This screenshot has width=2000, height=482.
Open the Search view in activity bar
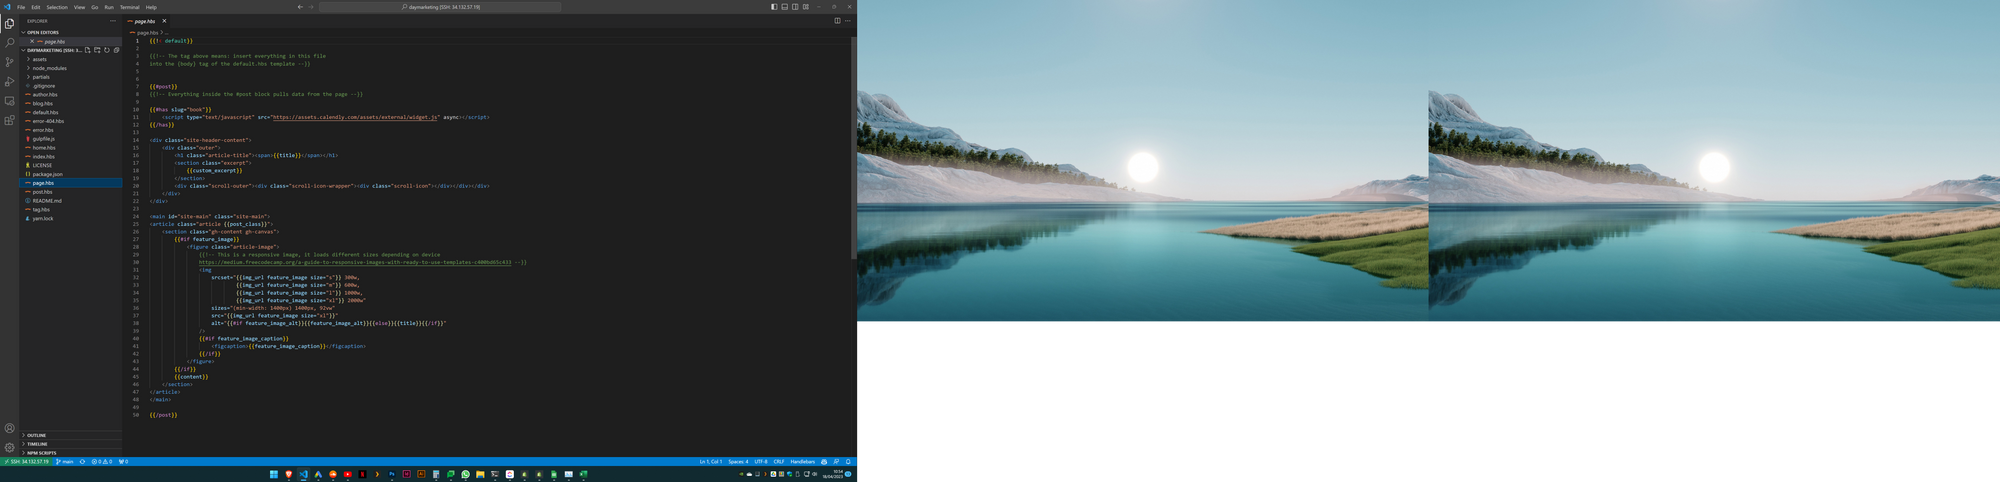click(10, 43)
